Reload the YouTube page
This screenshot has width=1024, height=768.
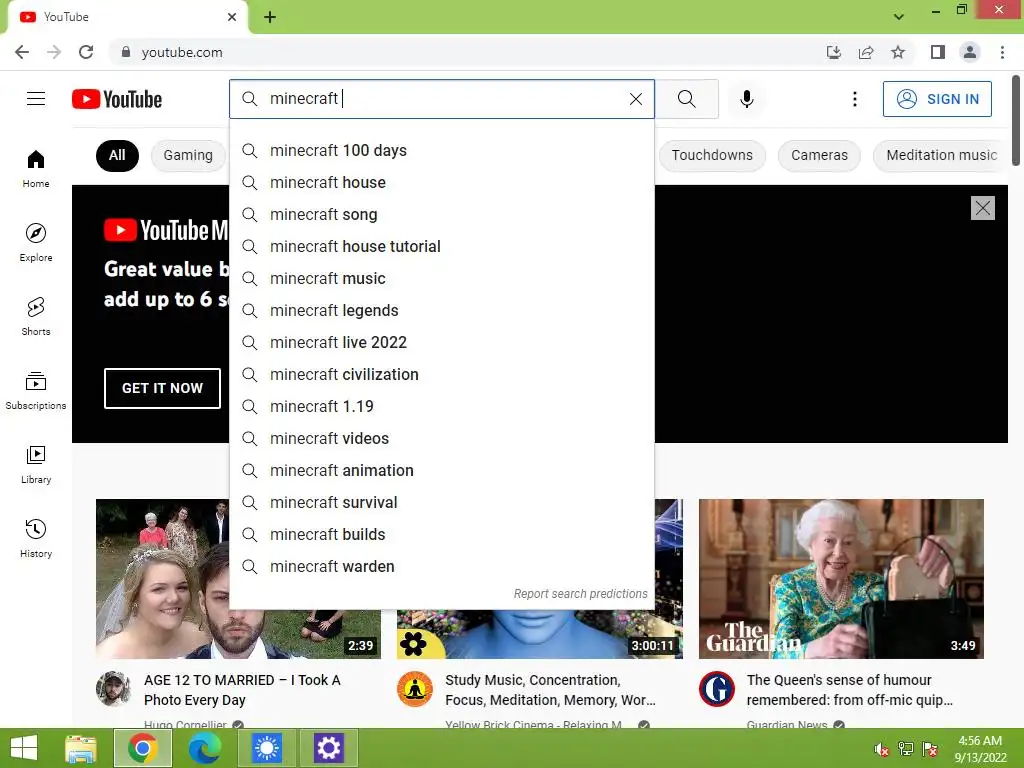(x=86, y=52)
